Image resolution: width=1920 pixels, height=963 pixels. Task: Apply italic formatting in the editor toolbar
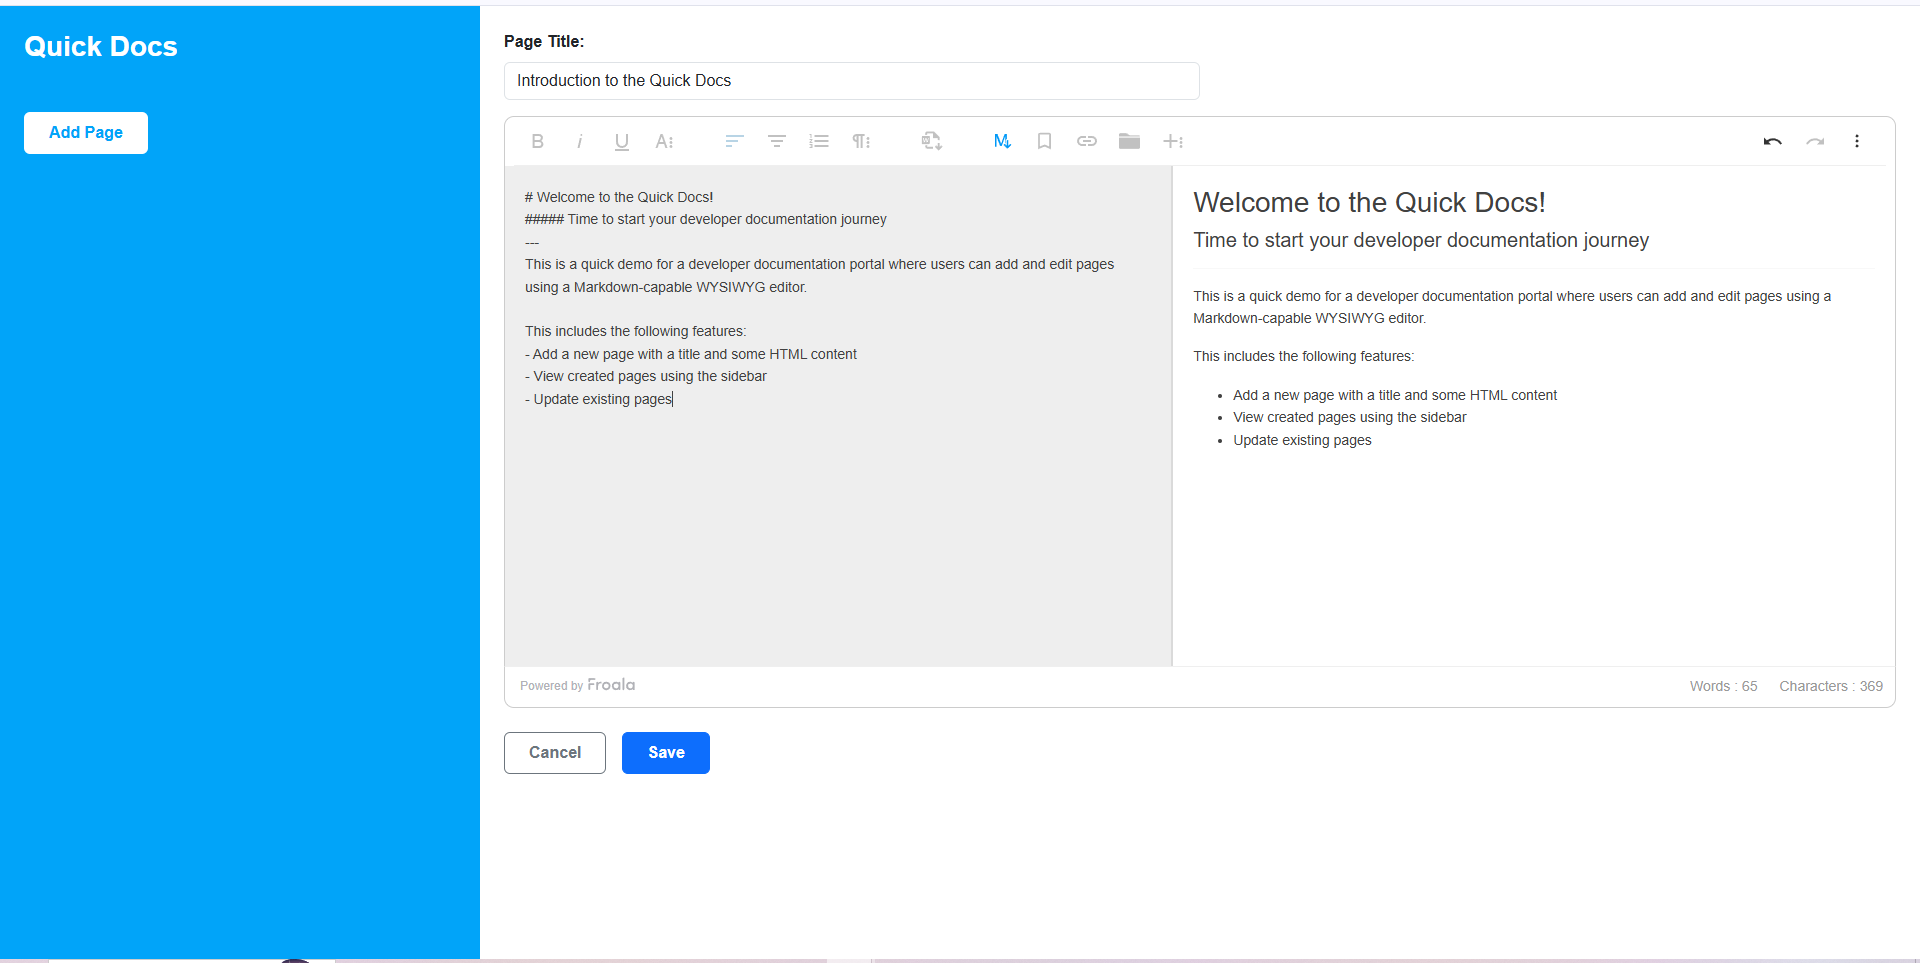579,141
